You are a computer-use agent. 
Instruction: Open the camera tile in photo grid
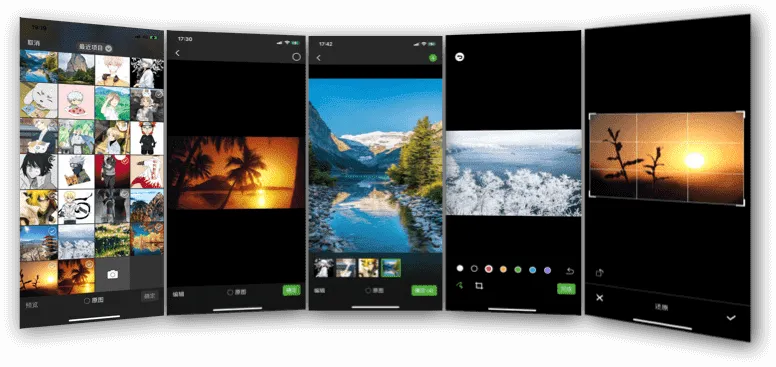pyautogui.click(x=113, y=274)
